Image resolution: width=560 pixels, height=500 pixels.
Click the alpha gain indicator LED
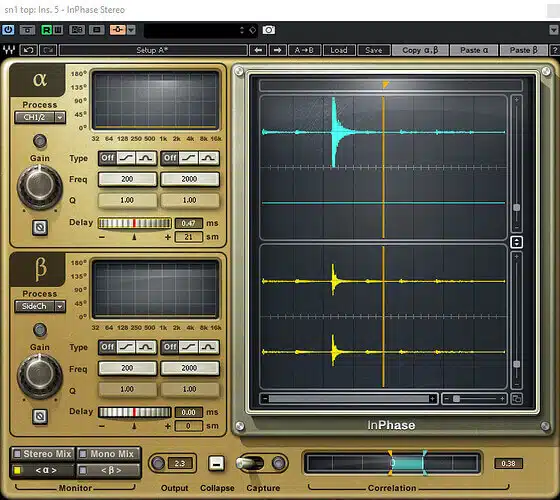click(40, 141)
